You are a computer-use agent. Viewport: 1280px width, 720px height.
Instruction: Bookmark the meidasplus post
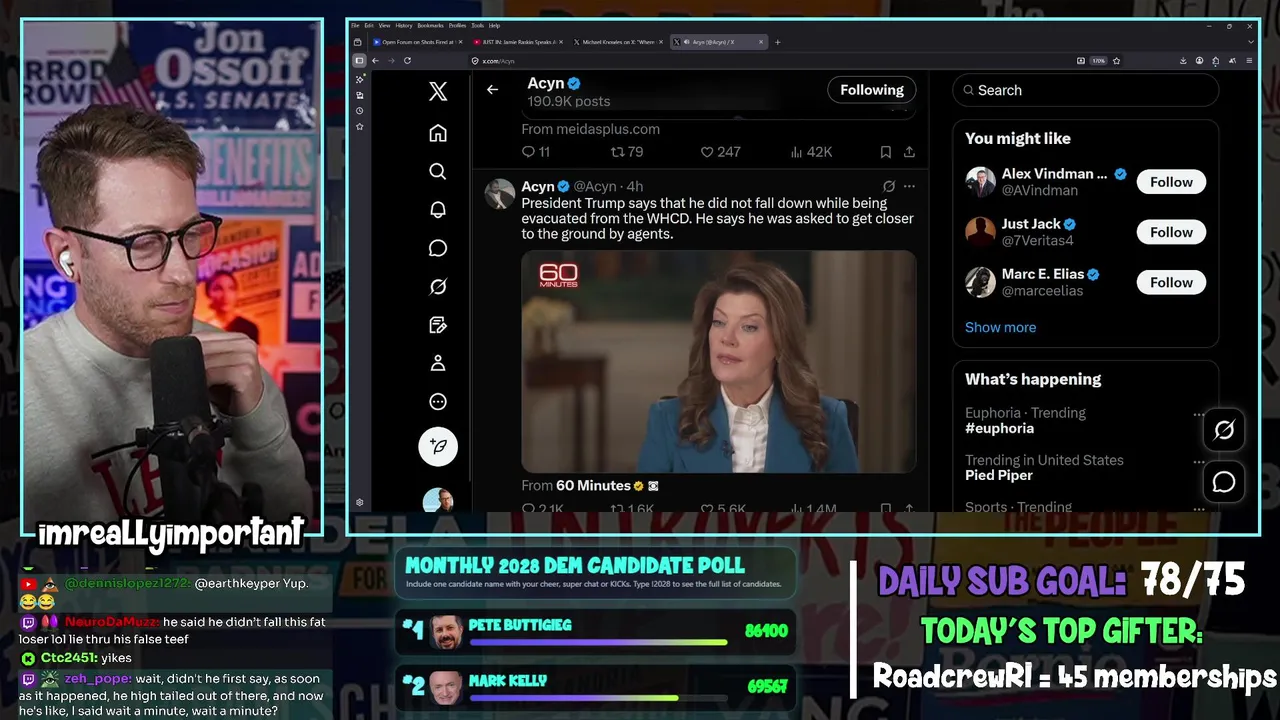(x=885, y=152)
